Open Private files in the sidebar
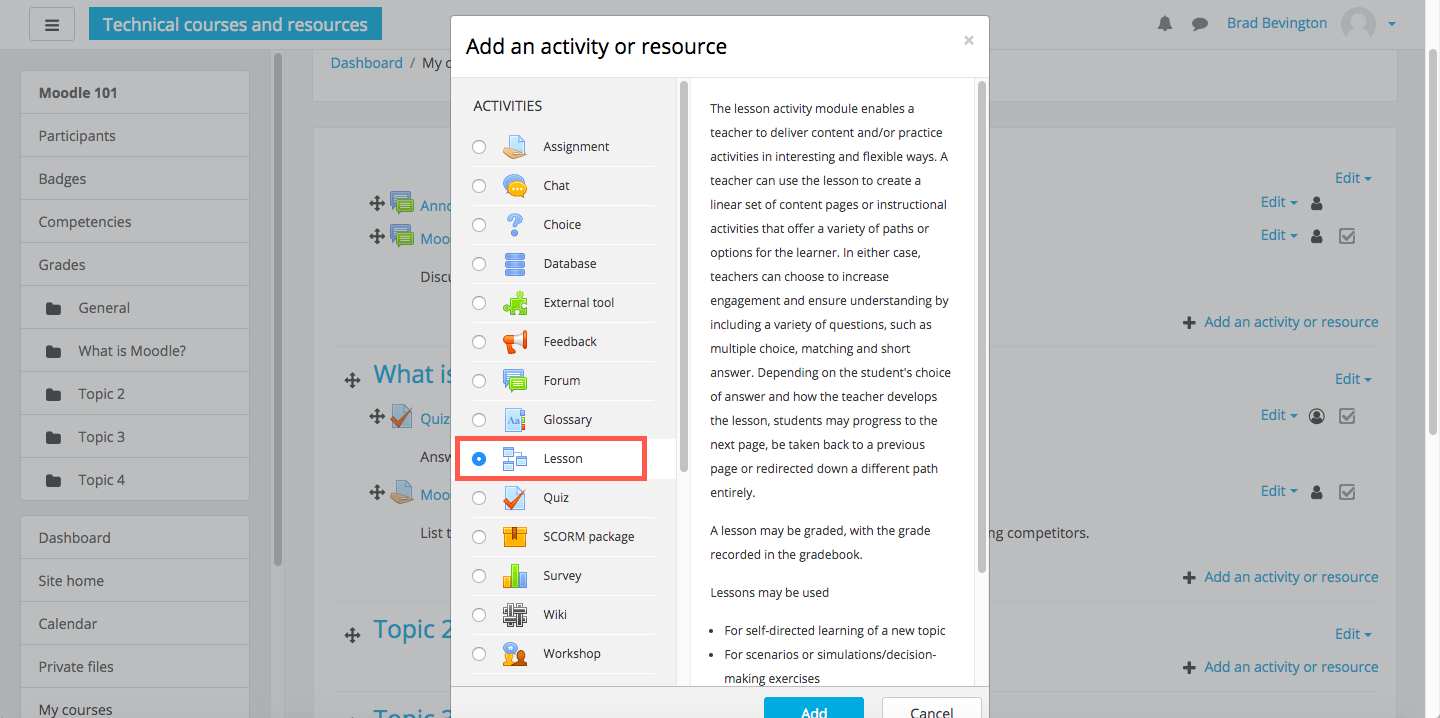This screenshot has height=718, width=1440. coord(135,667)
